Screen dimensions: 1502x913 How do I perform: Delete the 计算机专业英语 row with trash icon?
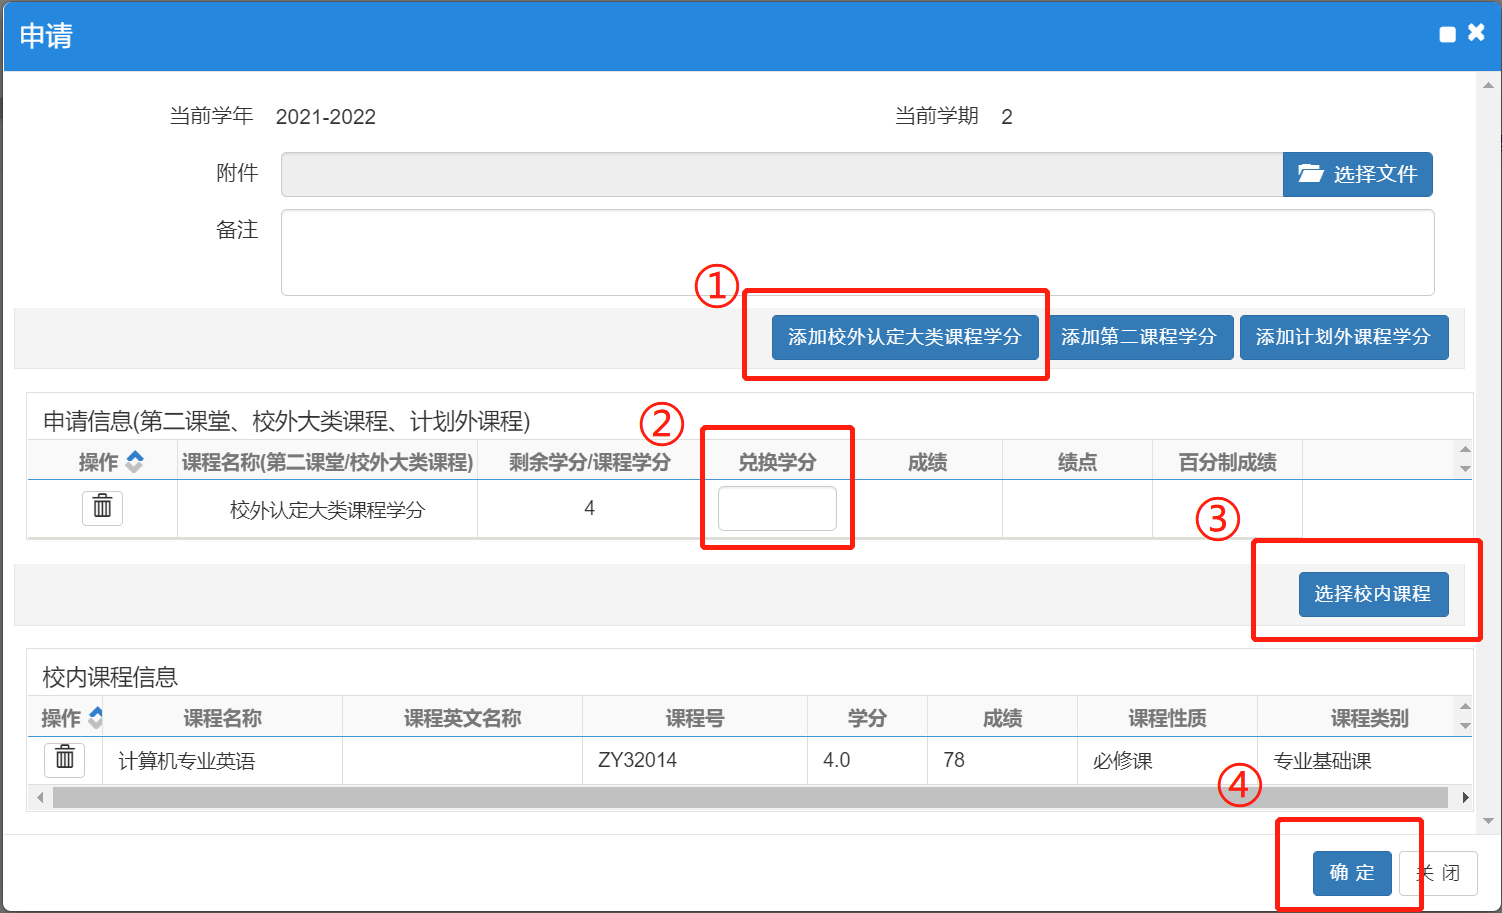point(64,760)
